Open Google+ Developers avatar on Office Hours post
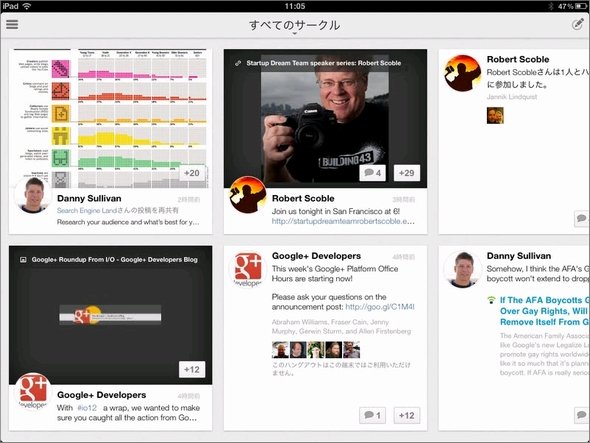This screenshot has height=443, width=590. [248, 269]
